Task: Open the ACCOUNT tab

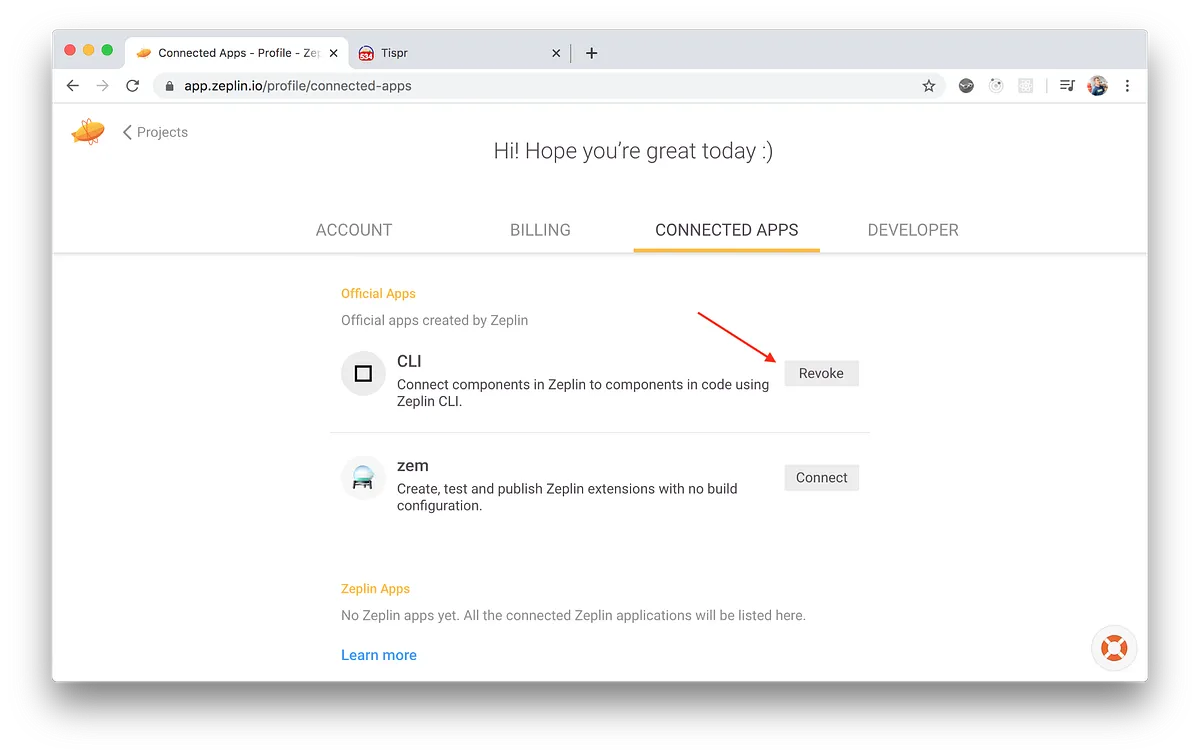Action: [x=354, y=230]
